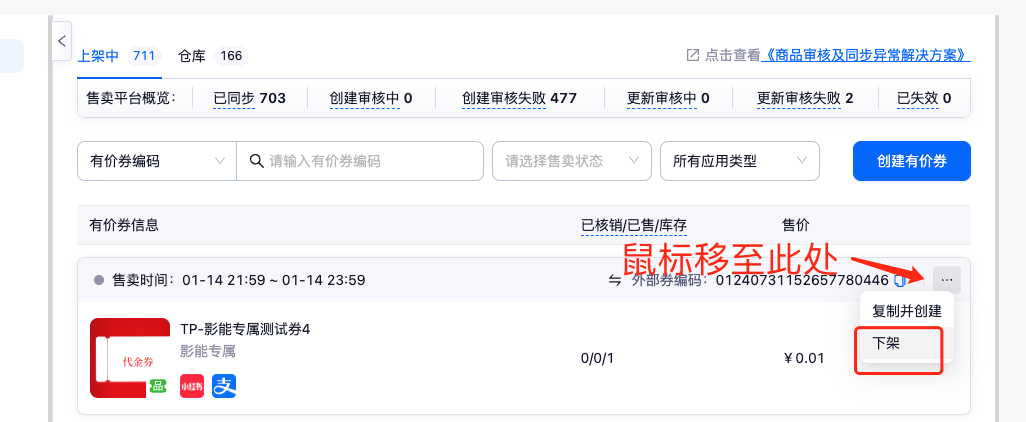Click the green voucher badge on thumbnail
This screenshot has width=1026, height=422.
157,386
